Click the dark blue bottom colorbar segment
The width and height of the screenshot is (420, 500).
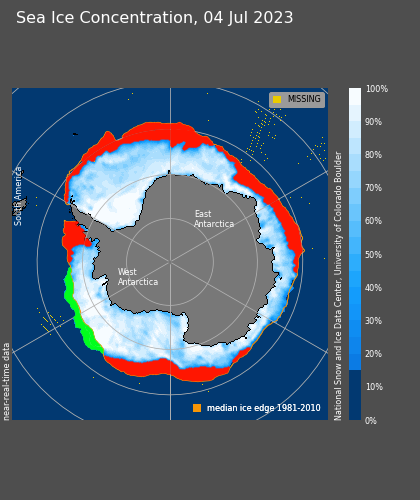pos(355,395)
